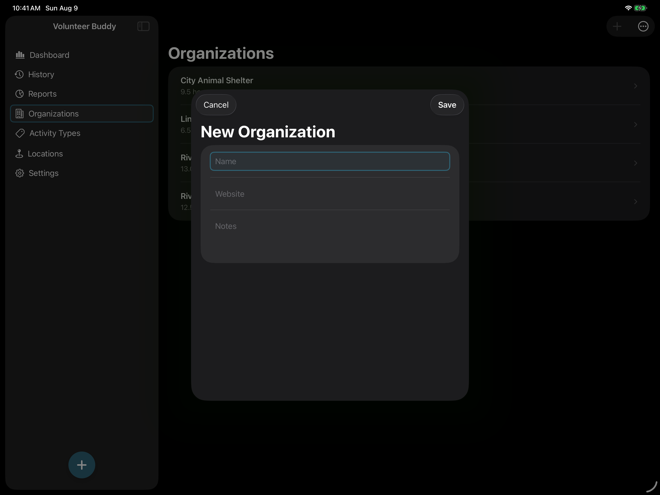660x495 pixels.
Task: Click the Sun Aug 9 date
Action: [61, 8]
